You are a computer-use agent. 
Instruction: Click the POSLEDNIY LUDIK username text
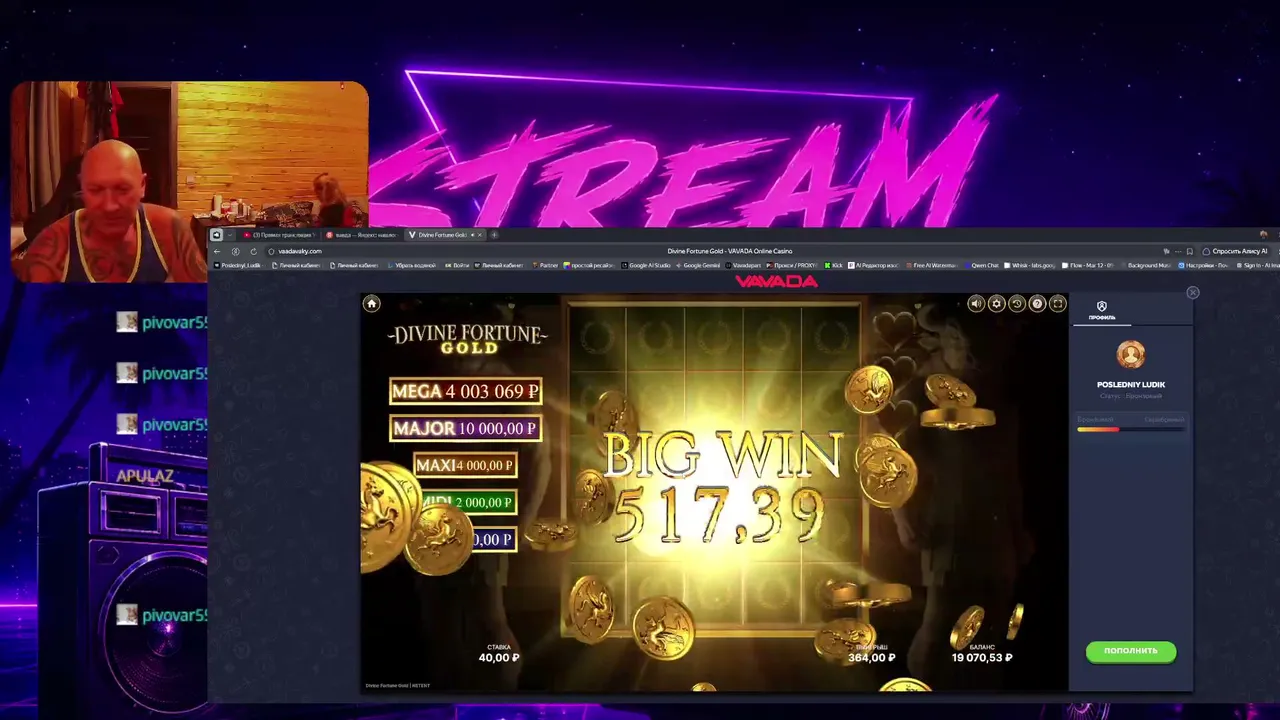[1131, 384]
